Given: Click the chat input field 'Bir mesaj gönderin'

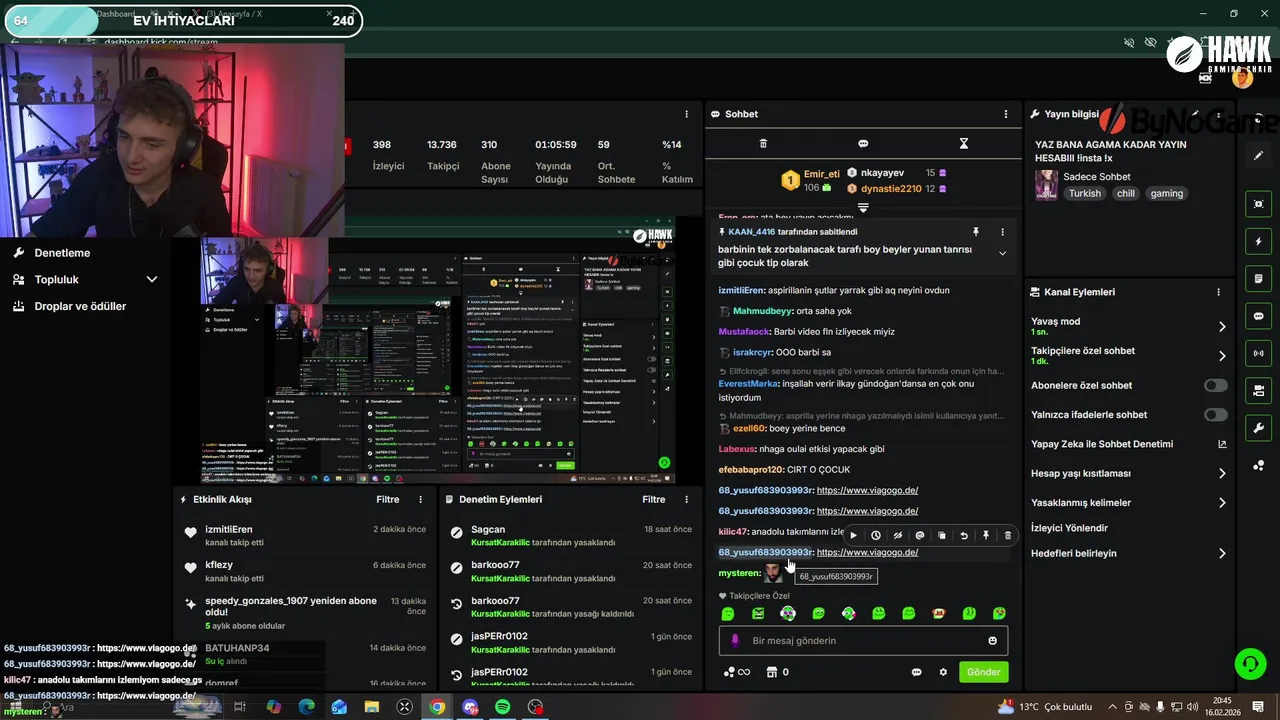Looking at the screenshot, I should (x=863, y=641).
